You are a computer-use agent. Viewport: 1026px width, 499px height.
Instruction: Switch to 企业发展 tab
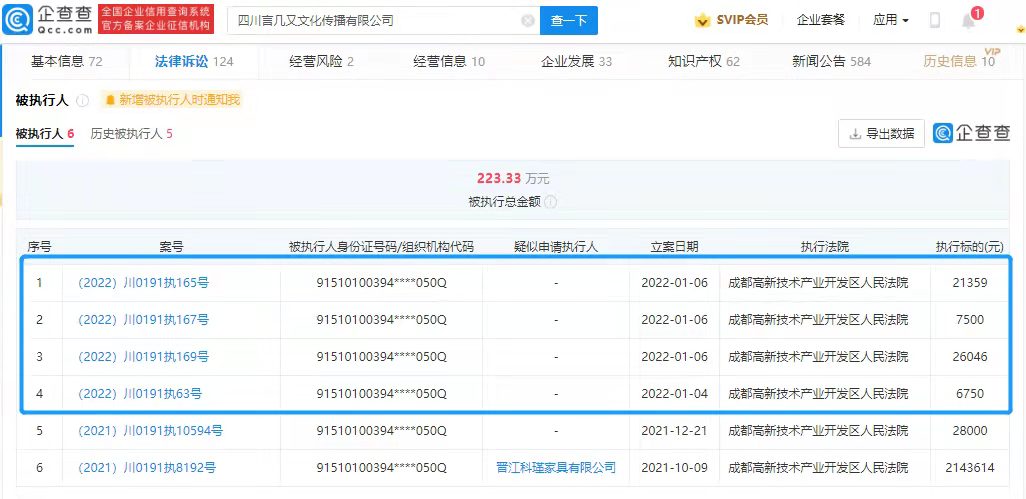tap(576, 61)
